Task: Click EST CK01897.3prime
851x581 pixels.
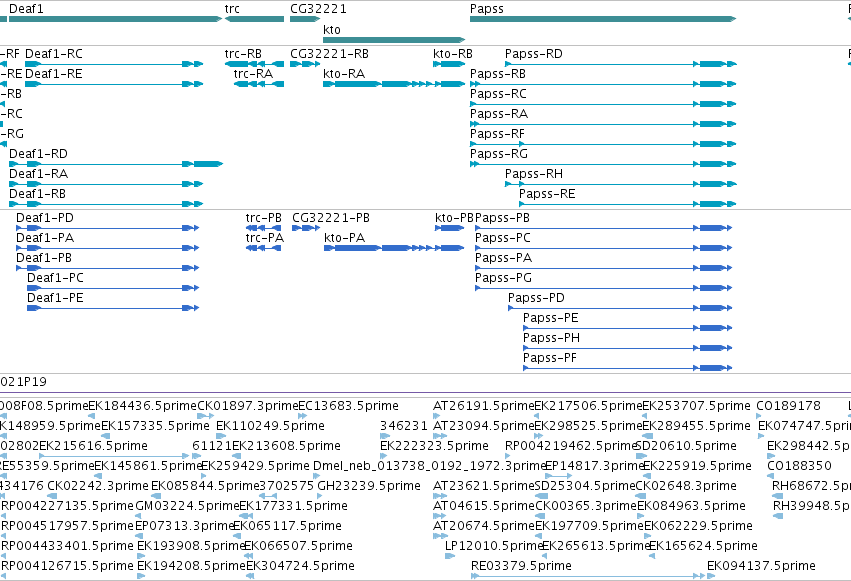Action: pos(247,406)
